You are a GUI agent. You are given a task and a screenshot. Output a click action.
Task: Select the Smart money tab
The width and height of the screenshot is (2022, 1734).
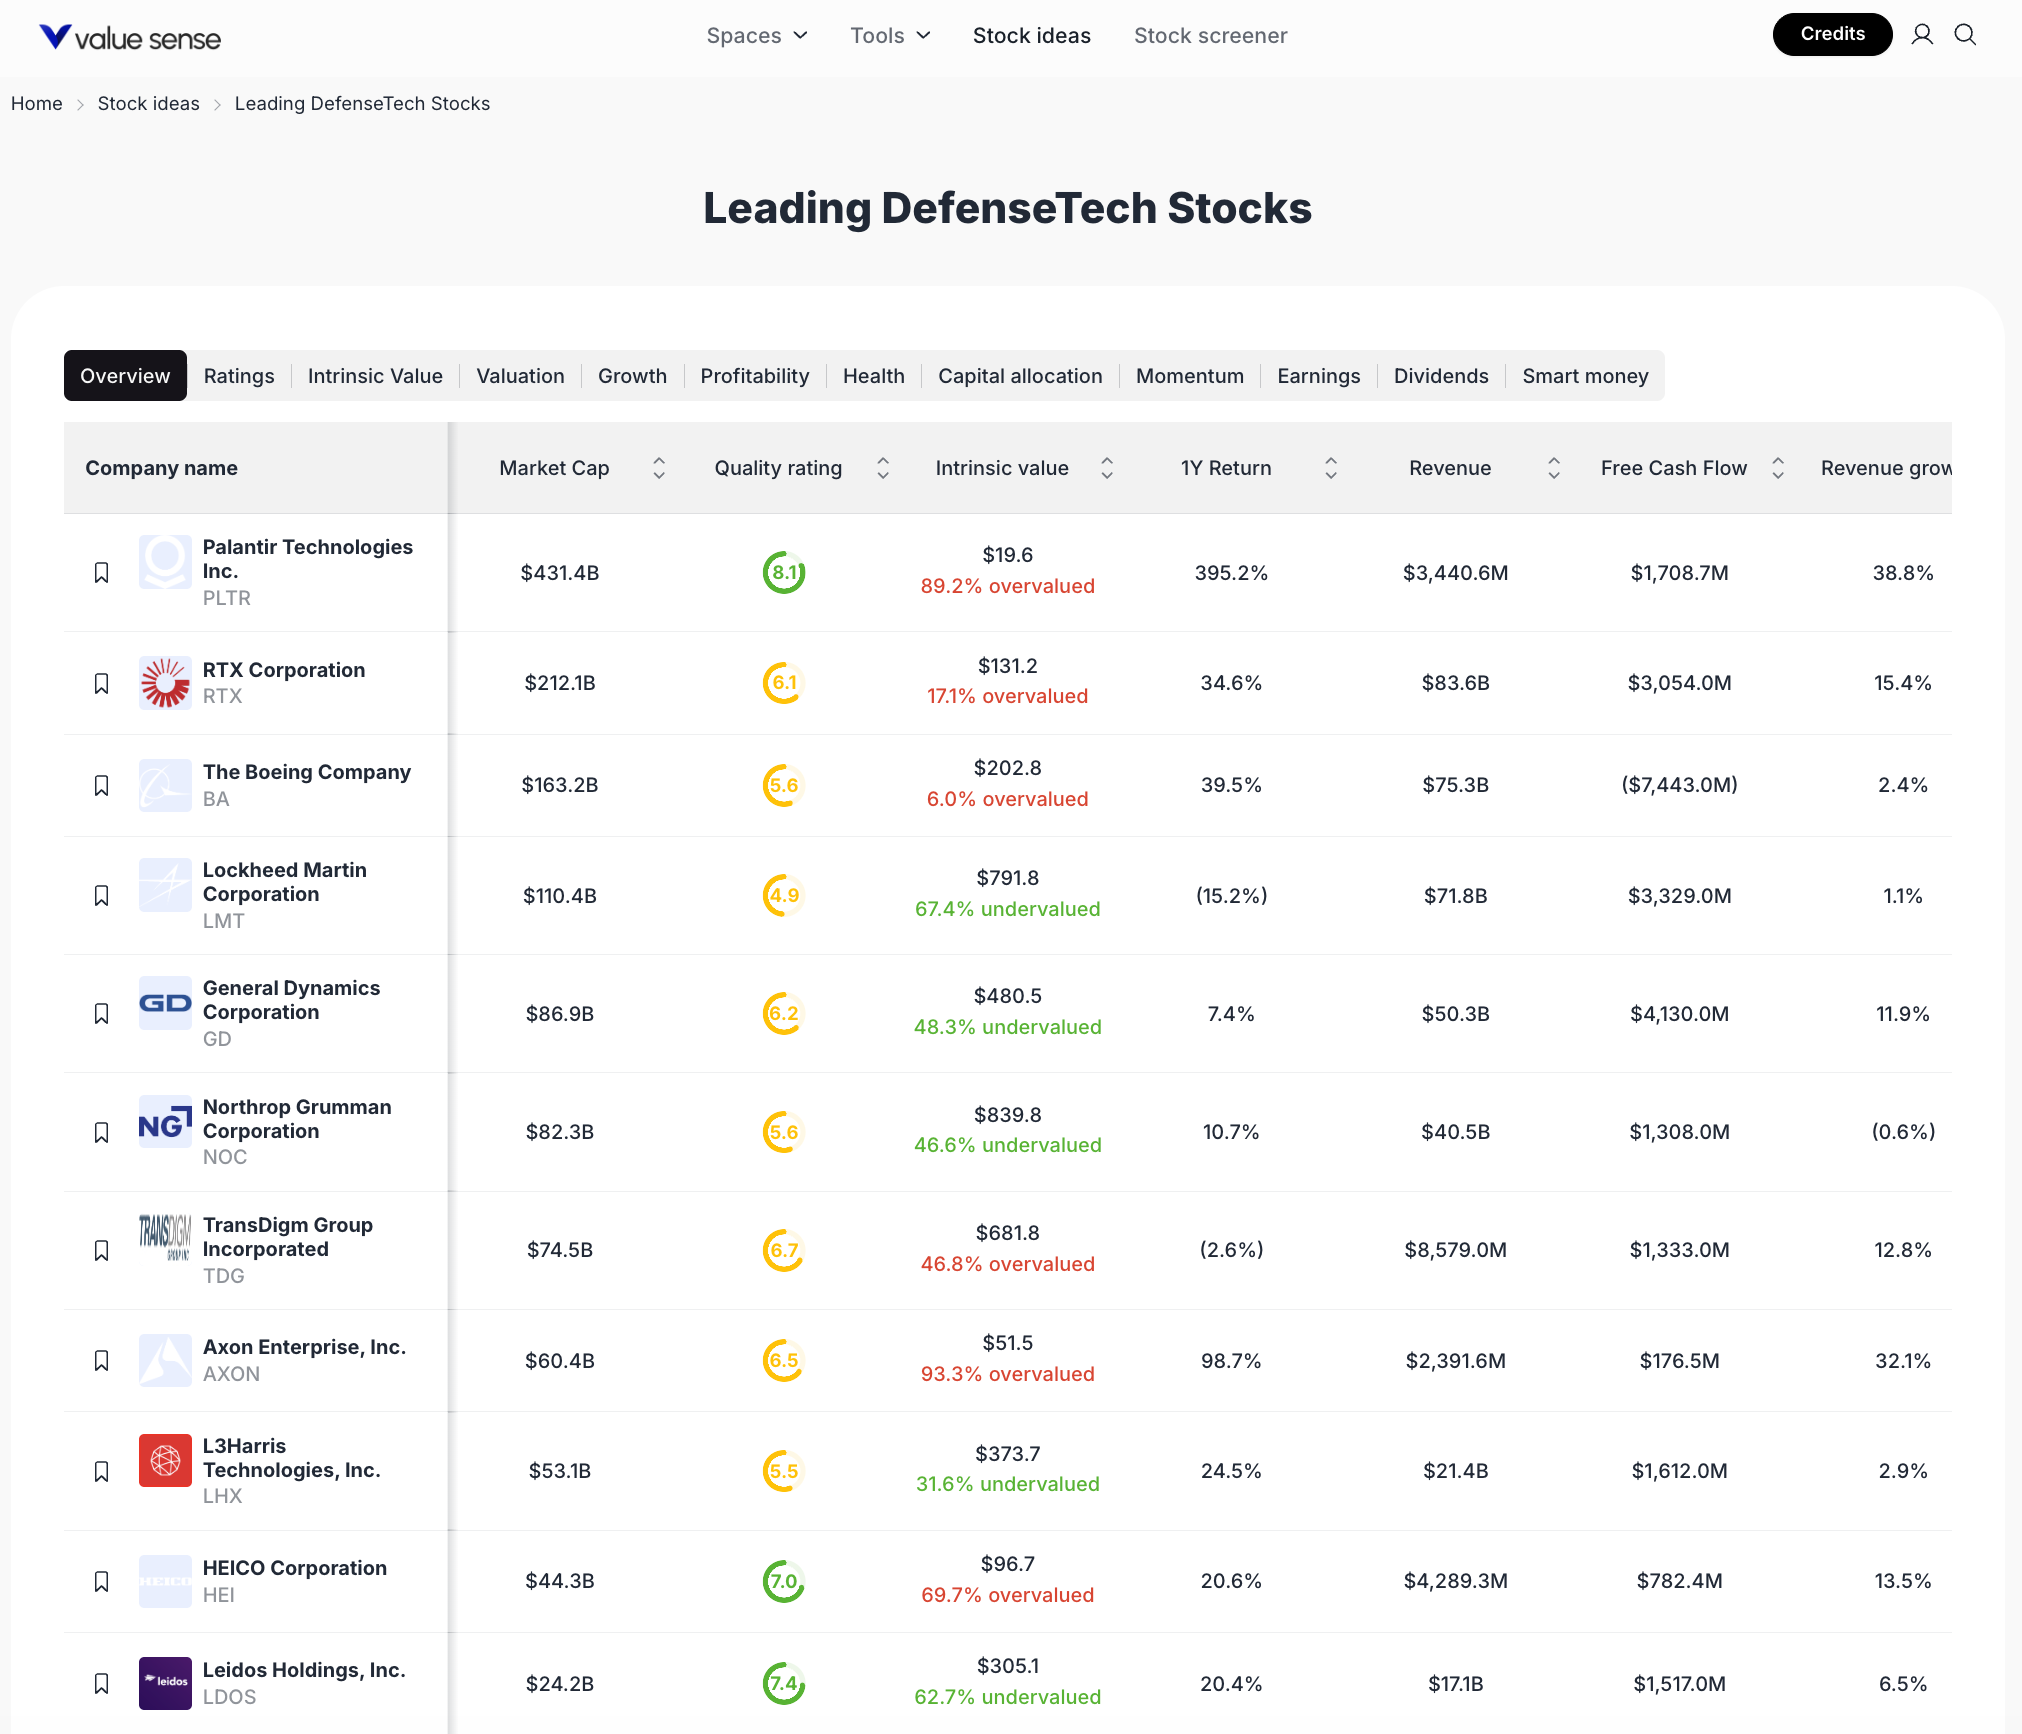click(1585, 376)
